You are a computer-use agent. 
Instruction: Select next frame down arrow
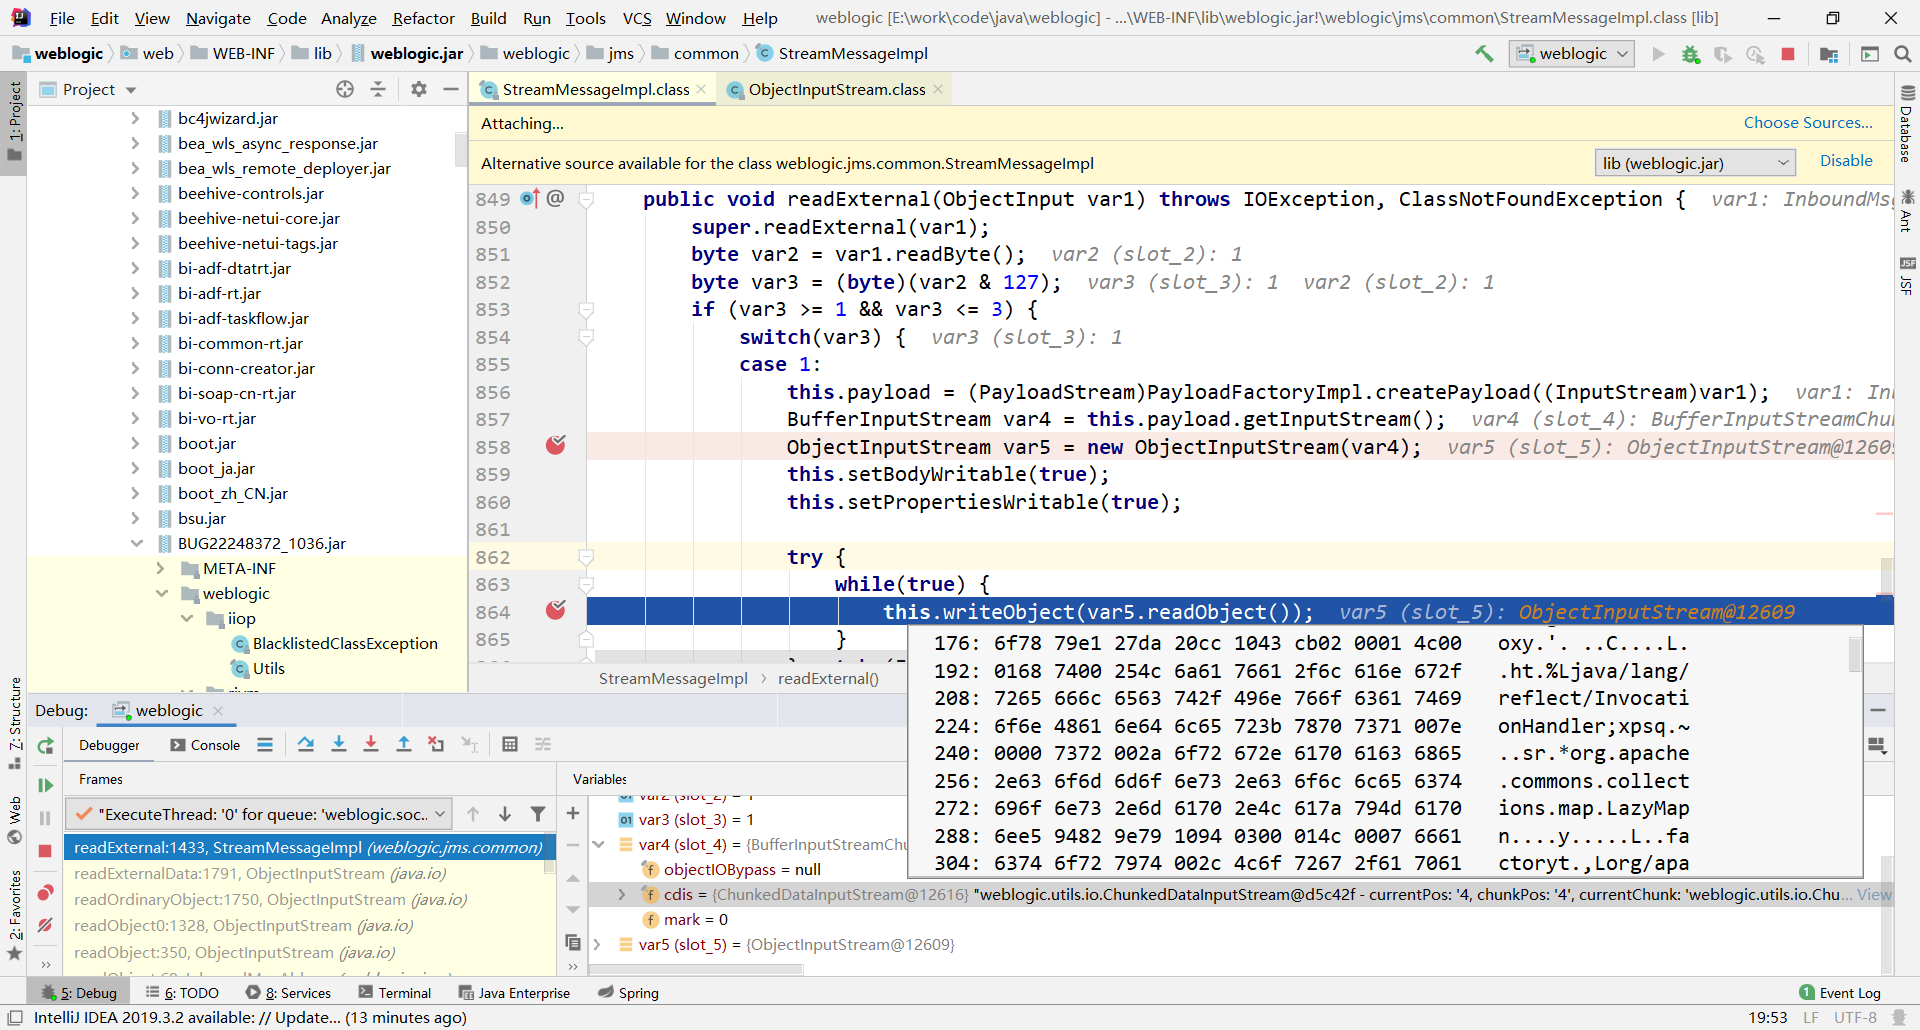(x=505, y=814)
